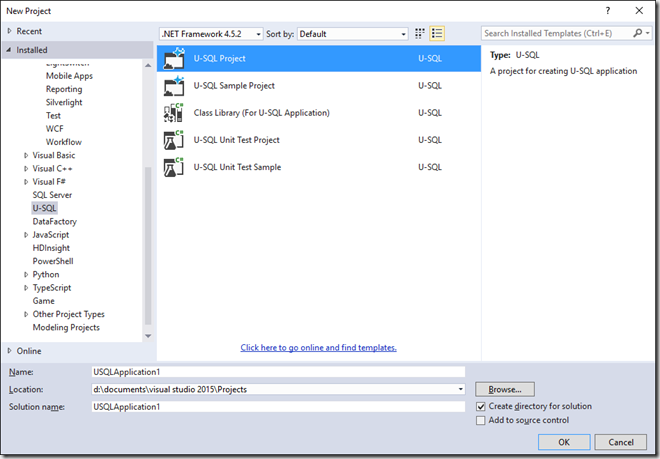Click the Name input field
This screenshot has width=660, height=459.
point(278,372)
